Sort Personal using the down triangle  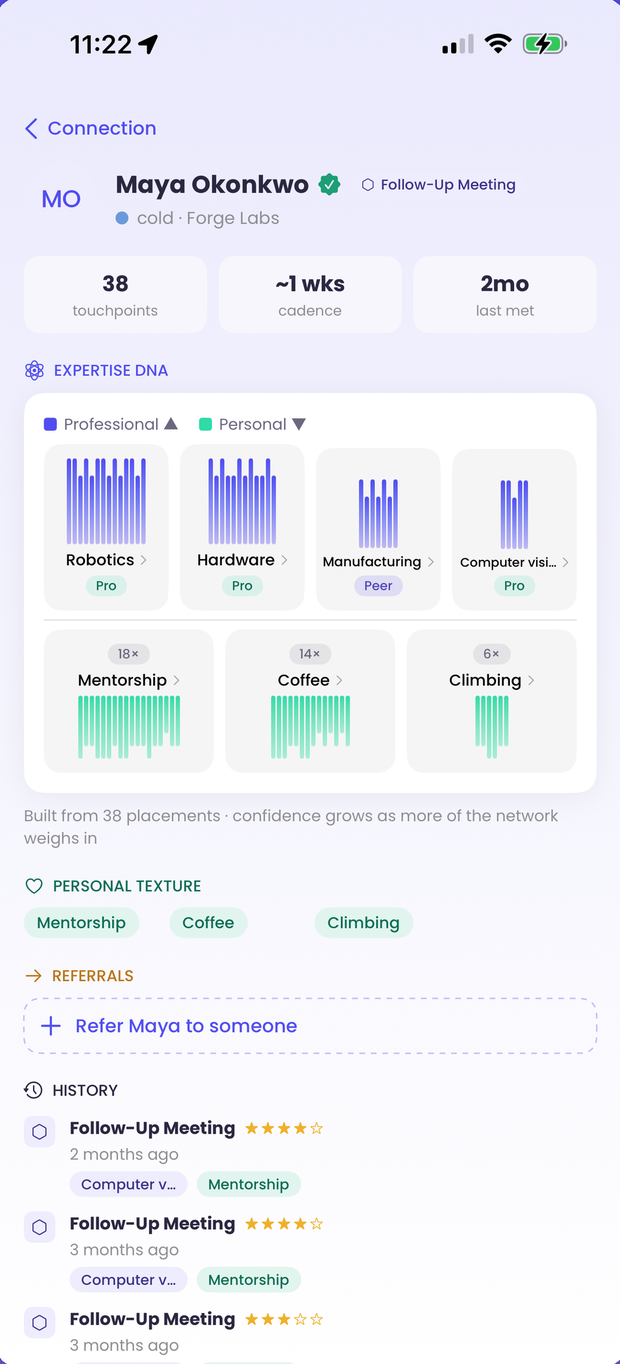[298, 424]
